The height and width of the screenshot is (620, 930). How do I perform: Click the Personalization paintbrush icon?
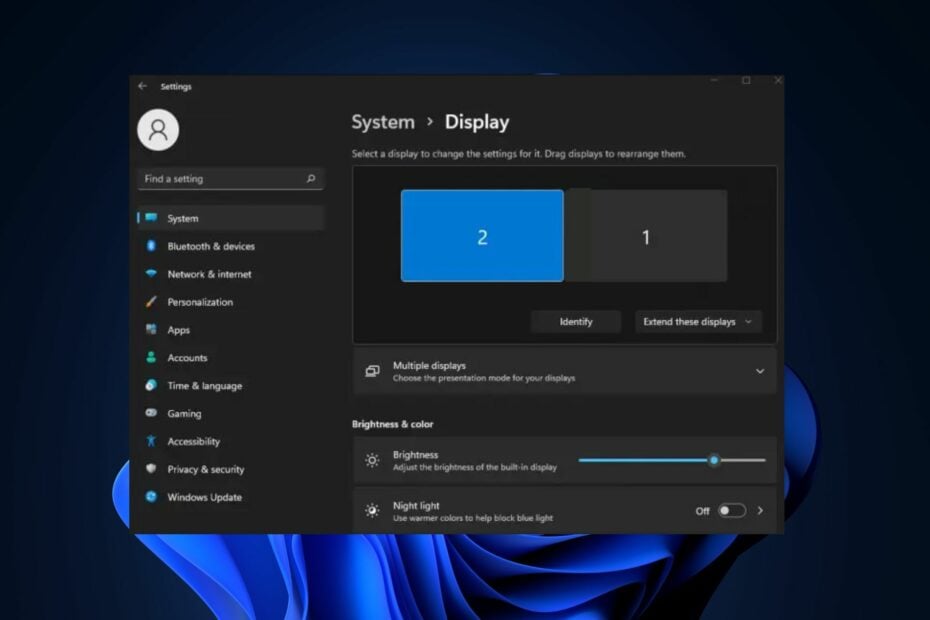click(x=151, y=302)
